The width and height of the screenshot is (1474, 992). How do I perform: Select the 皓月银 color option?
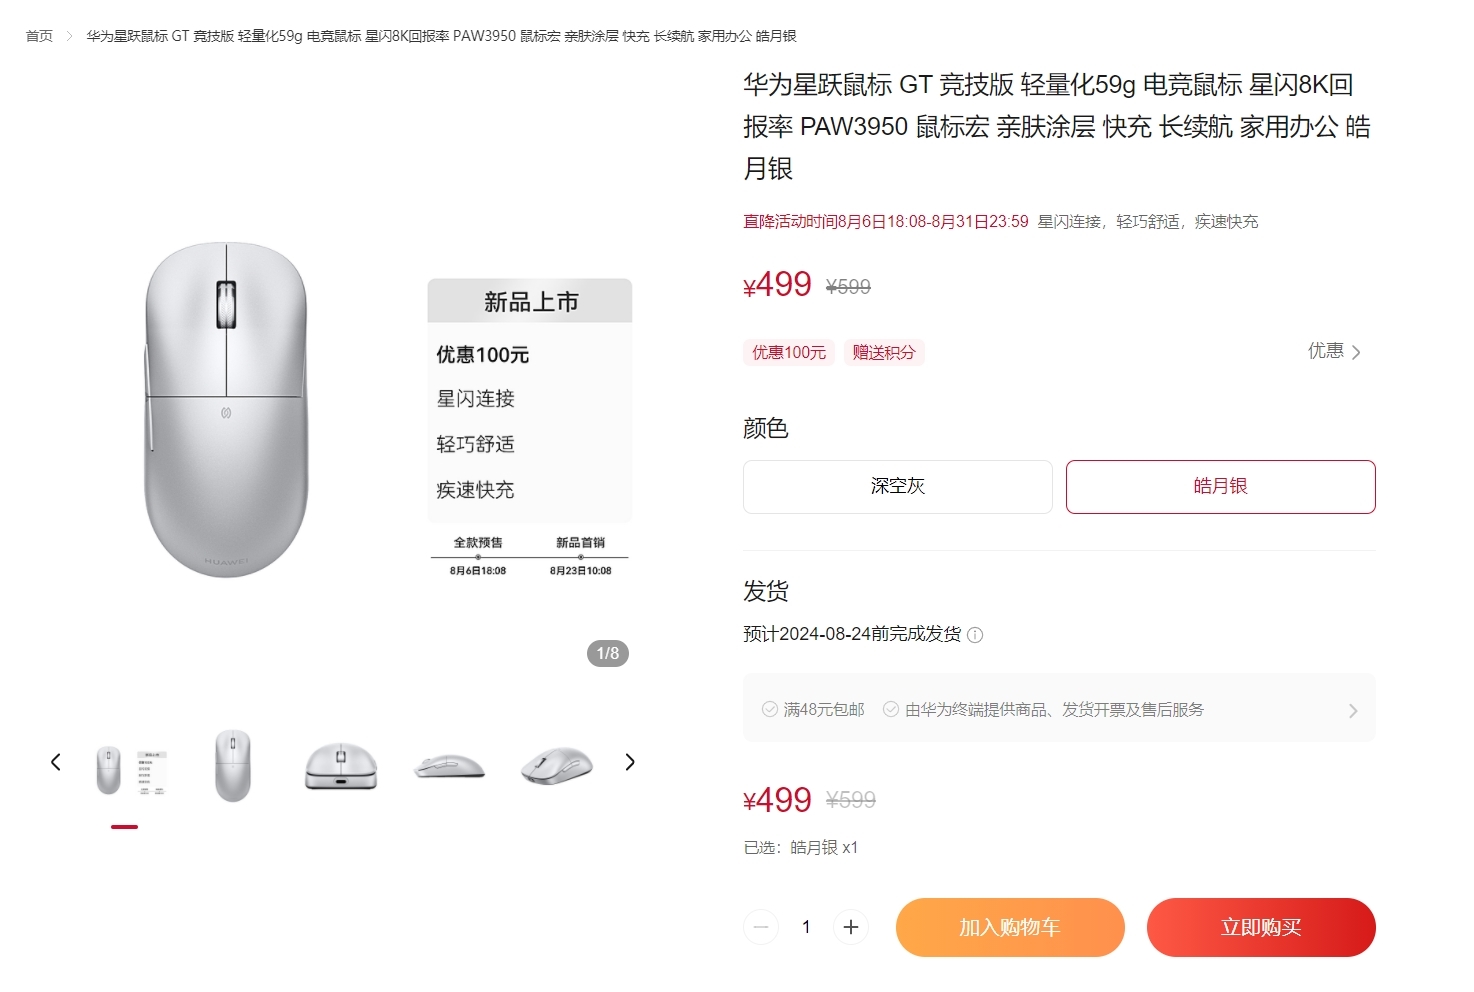click(1221, 487)
